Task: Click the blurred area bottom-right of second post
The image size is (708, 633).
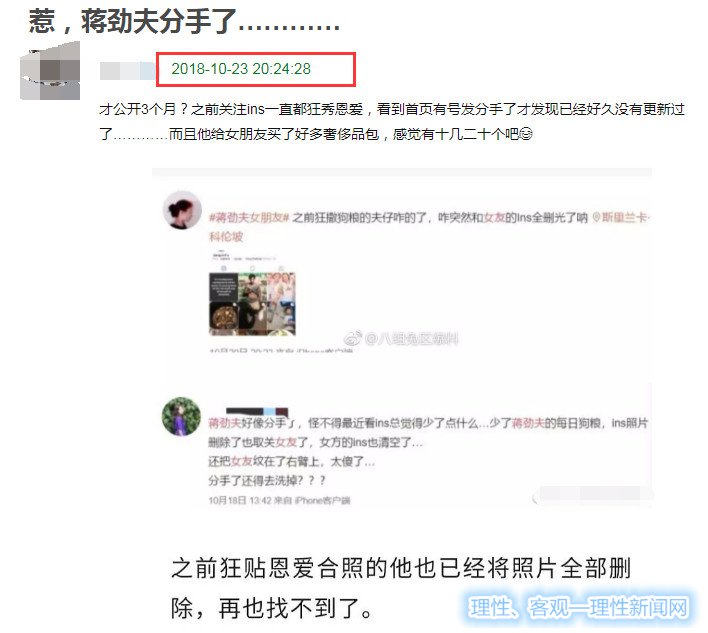Action: 592,496
